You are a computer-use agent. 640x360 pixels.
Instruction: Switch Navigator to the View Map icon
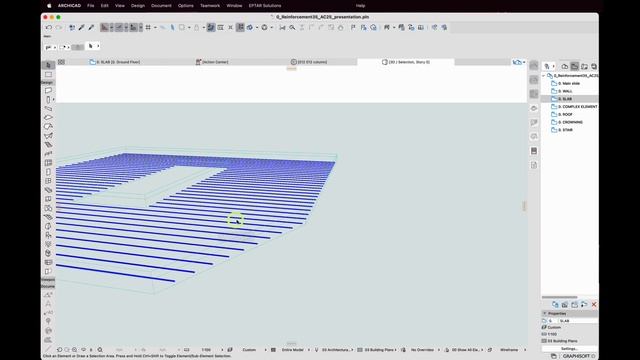pyautogui.click(x=575, y=66)
